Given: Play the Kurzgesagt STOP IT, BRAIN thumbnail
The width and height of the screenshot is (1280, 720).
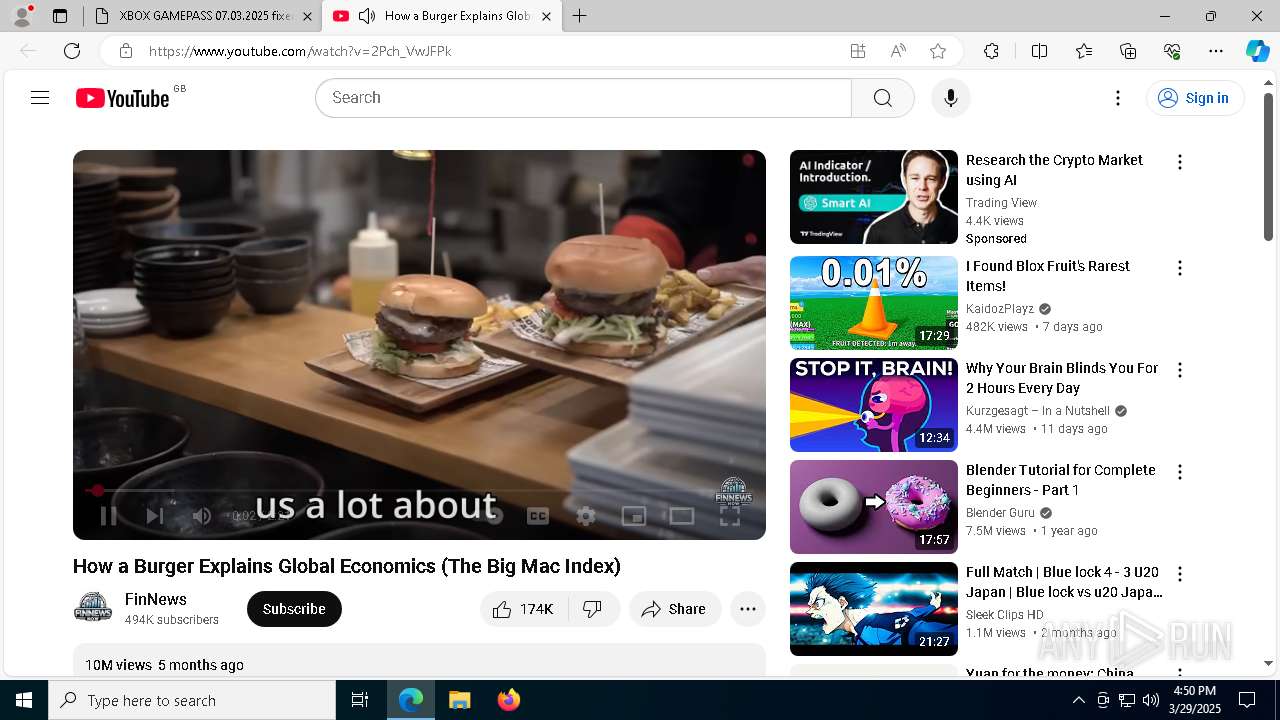Looking at the screenshot, I should [x=874, y=405].
